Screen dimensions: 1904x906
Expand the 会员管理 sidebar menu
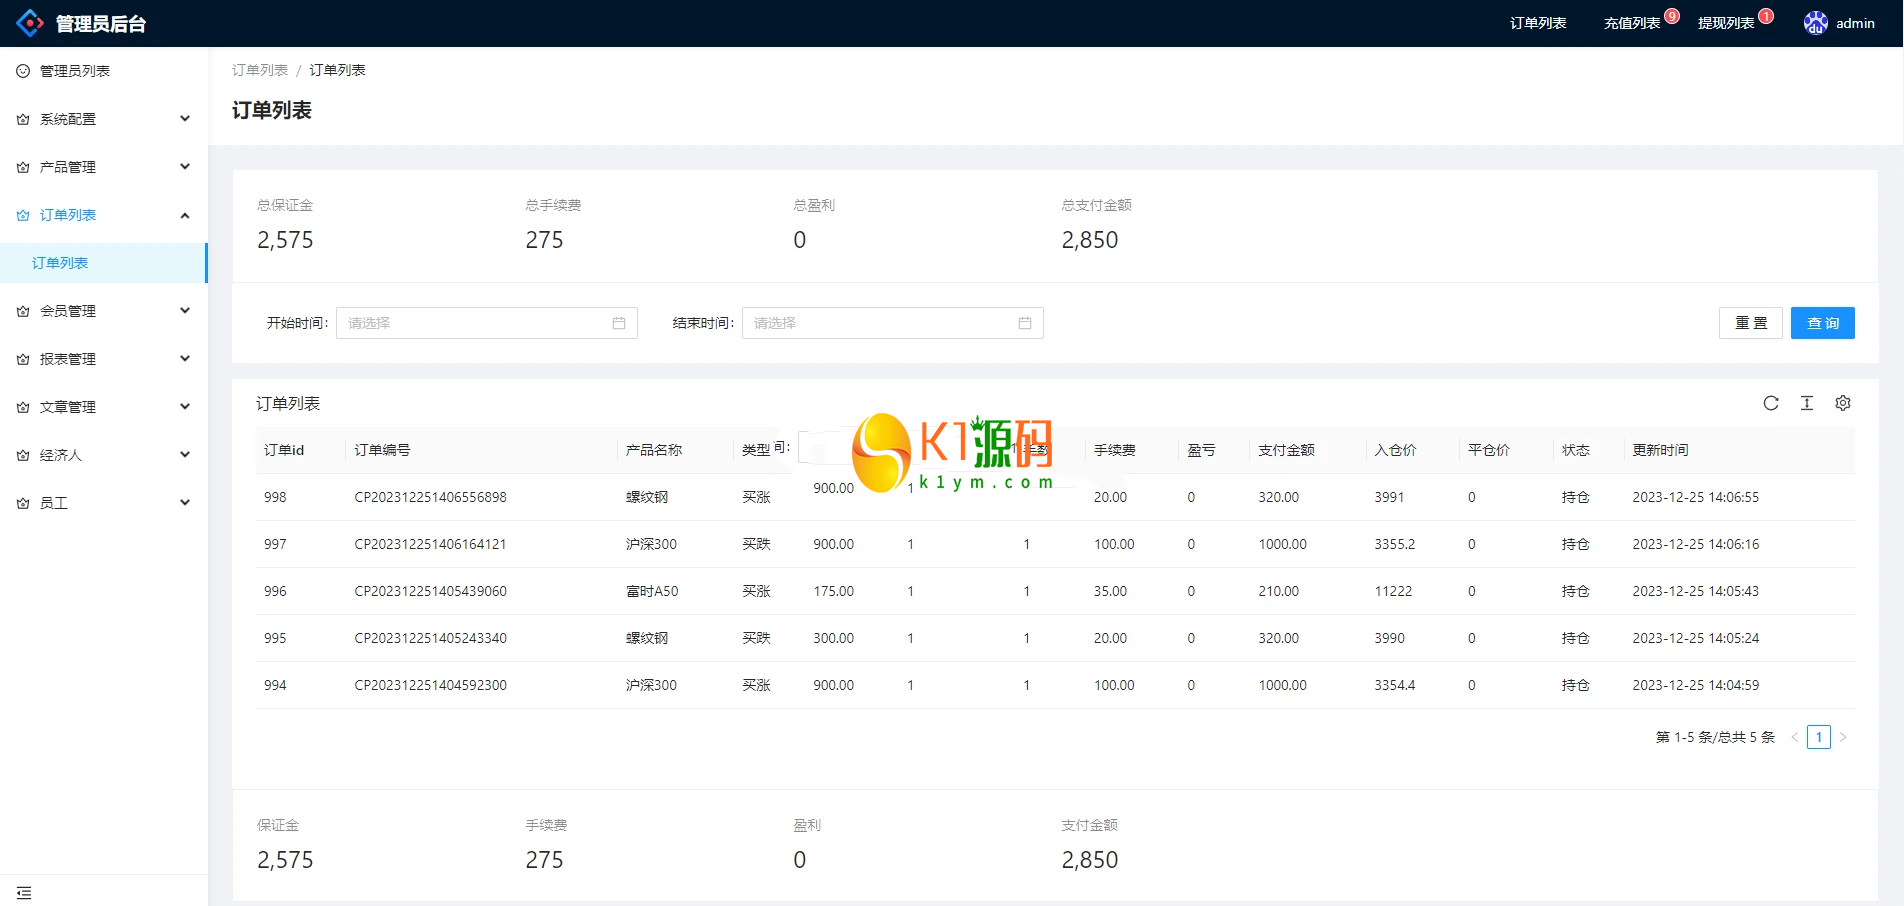click(x=104, y=311)
